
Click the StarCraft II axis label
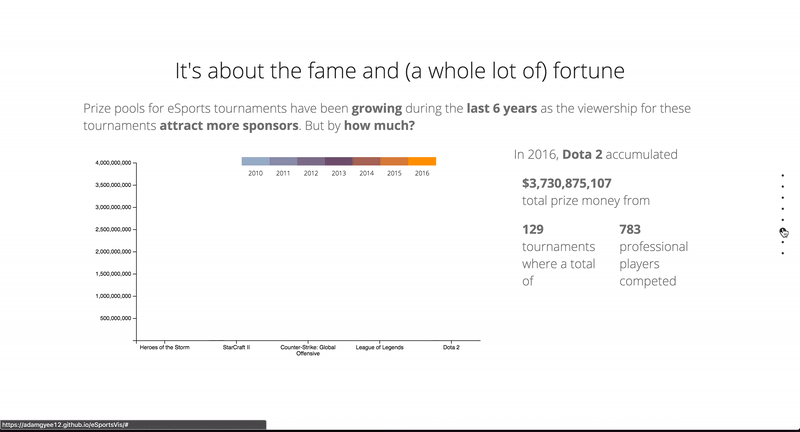236,347
